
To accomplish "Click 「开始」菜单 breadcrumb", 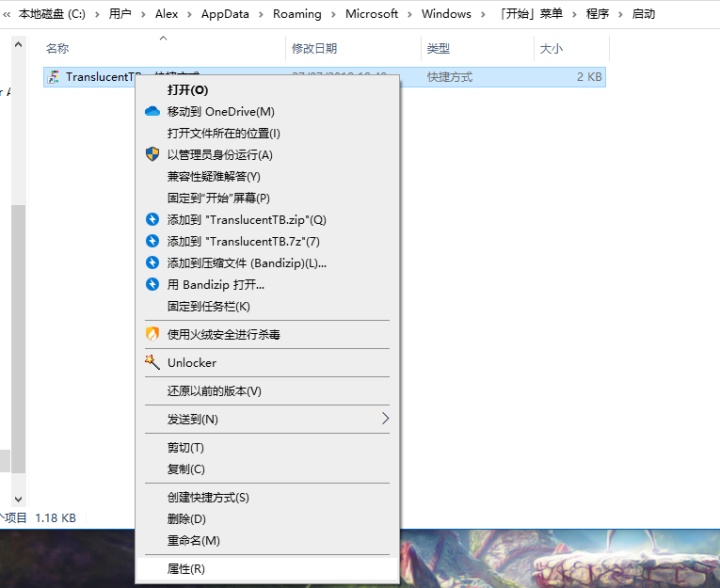I will (531, 14).
